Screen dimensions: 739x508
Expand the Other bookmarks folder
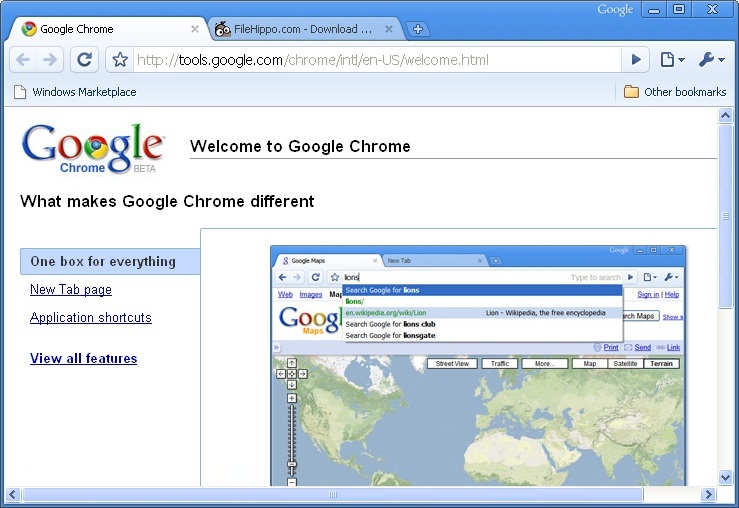tap(675, 92)
